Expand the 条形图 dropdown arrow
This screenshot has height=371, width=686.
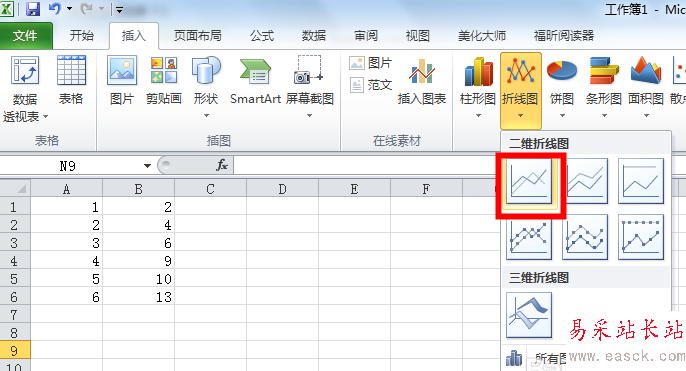point(604,116)
